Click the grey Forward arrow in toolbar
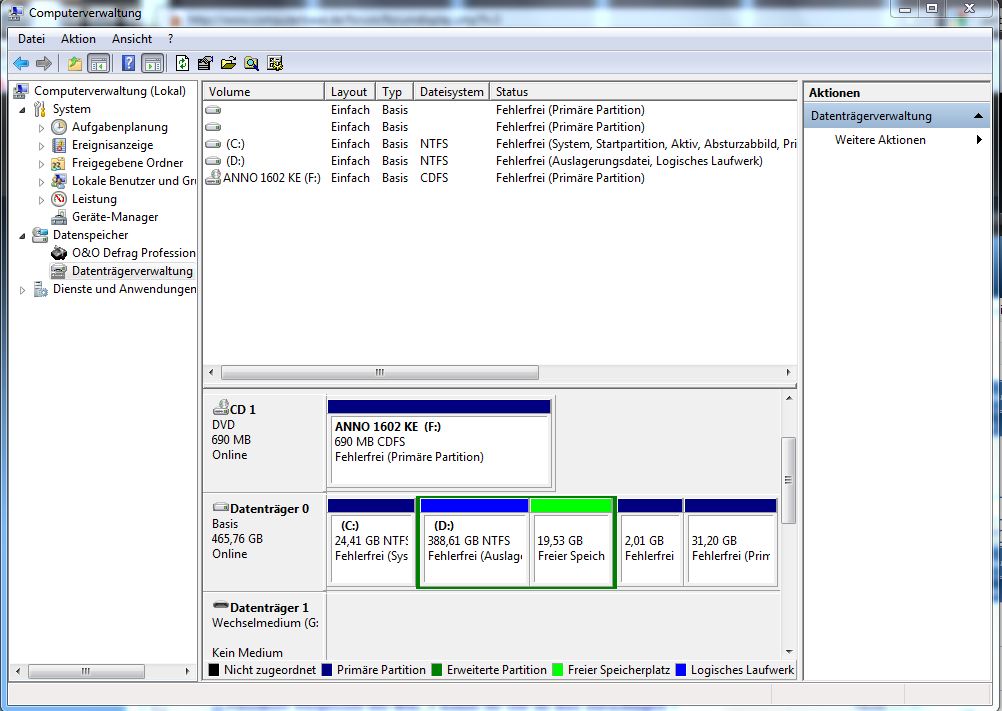1002x711 pixels. click(x=43, y=63)
